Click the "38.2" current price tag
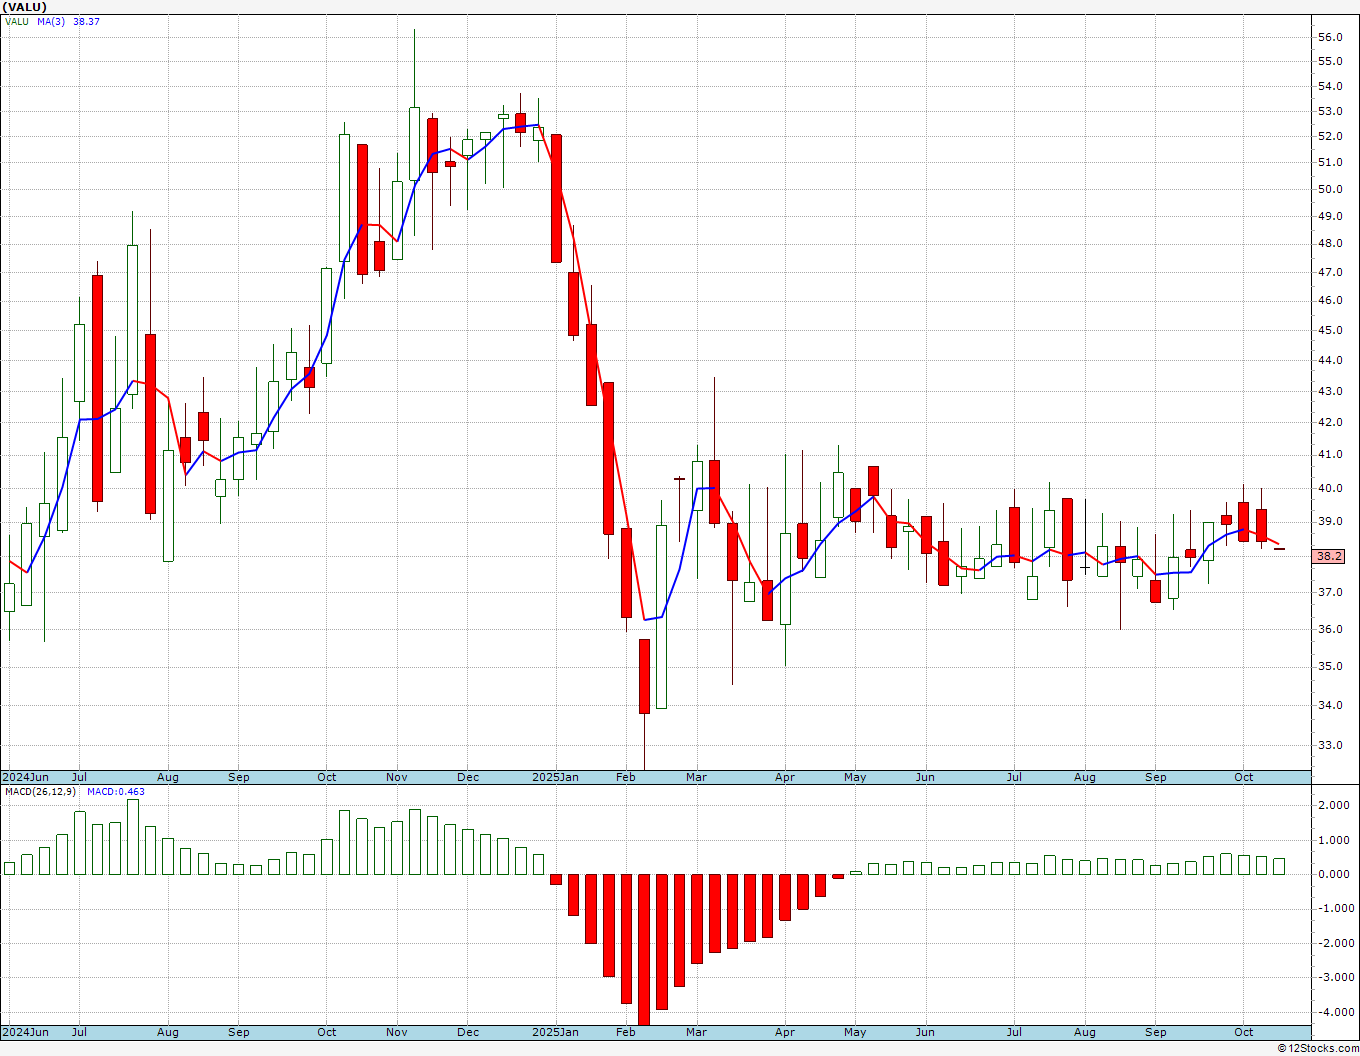 [1330, 556]
